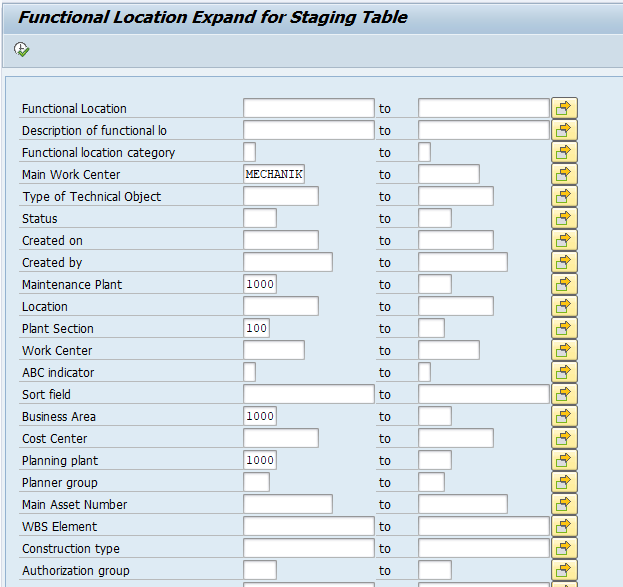This screenshot has height=587, width=623.
Task: Click the Maintenance Plant field showing 1000
Action: coord(260,284)
